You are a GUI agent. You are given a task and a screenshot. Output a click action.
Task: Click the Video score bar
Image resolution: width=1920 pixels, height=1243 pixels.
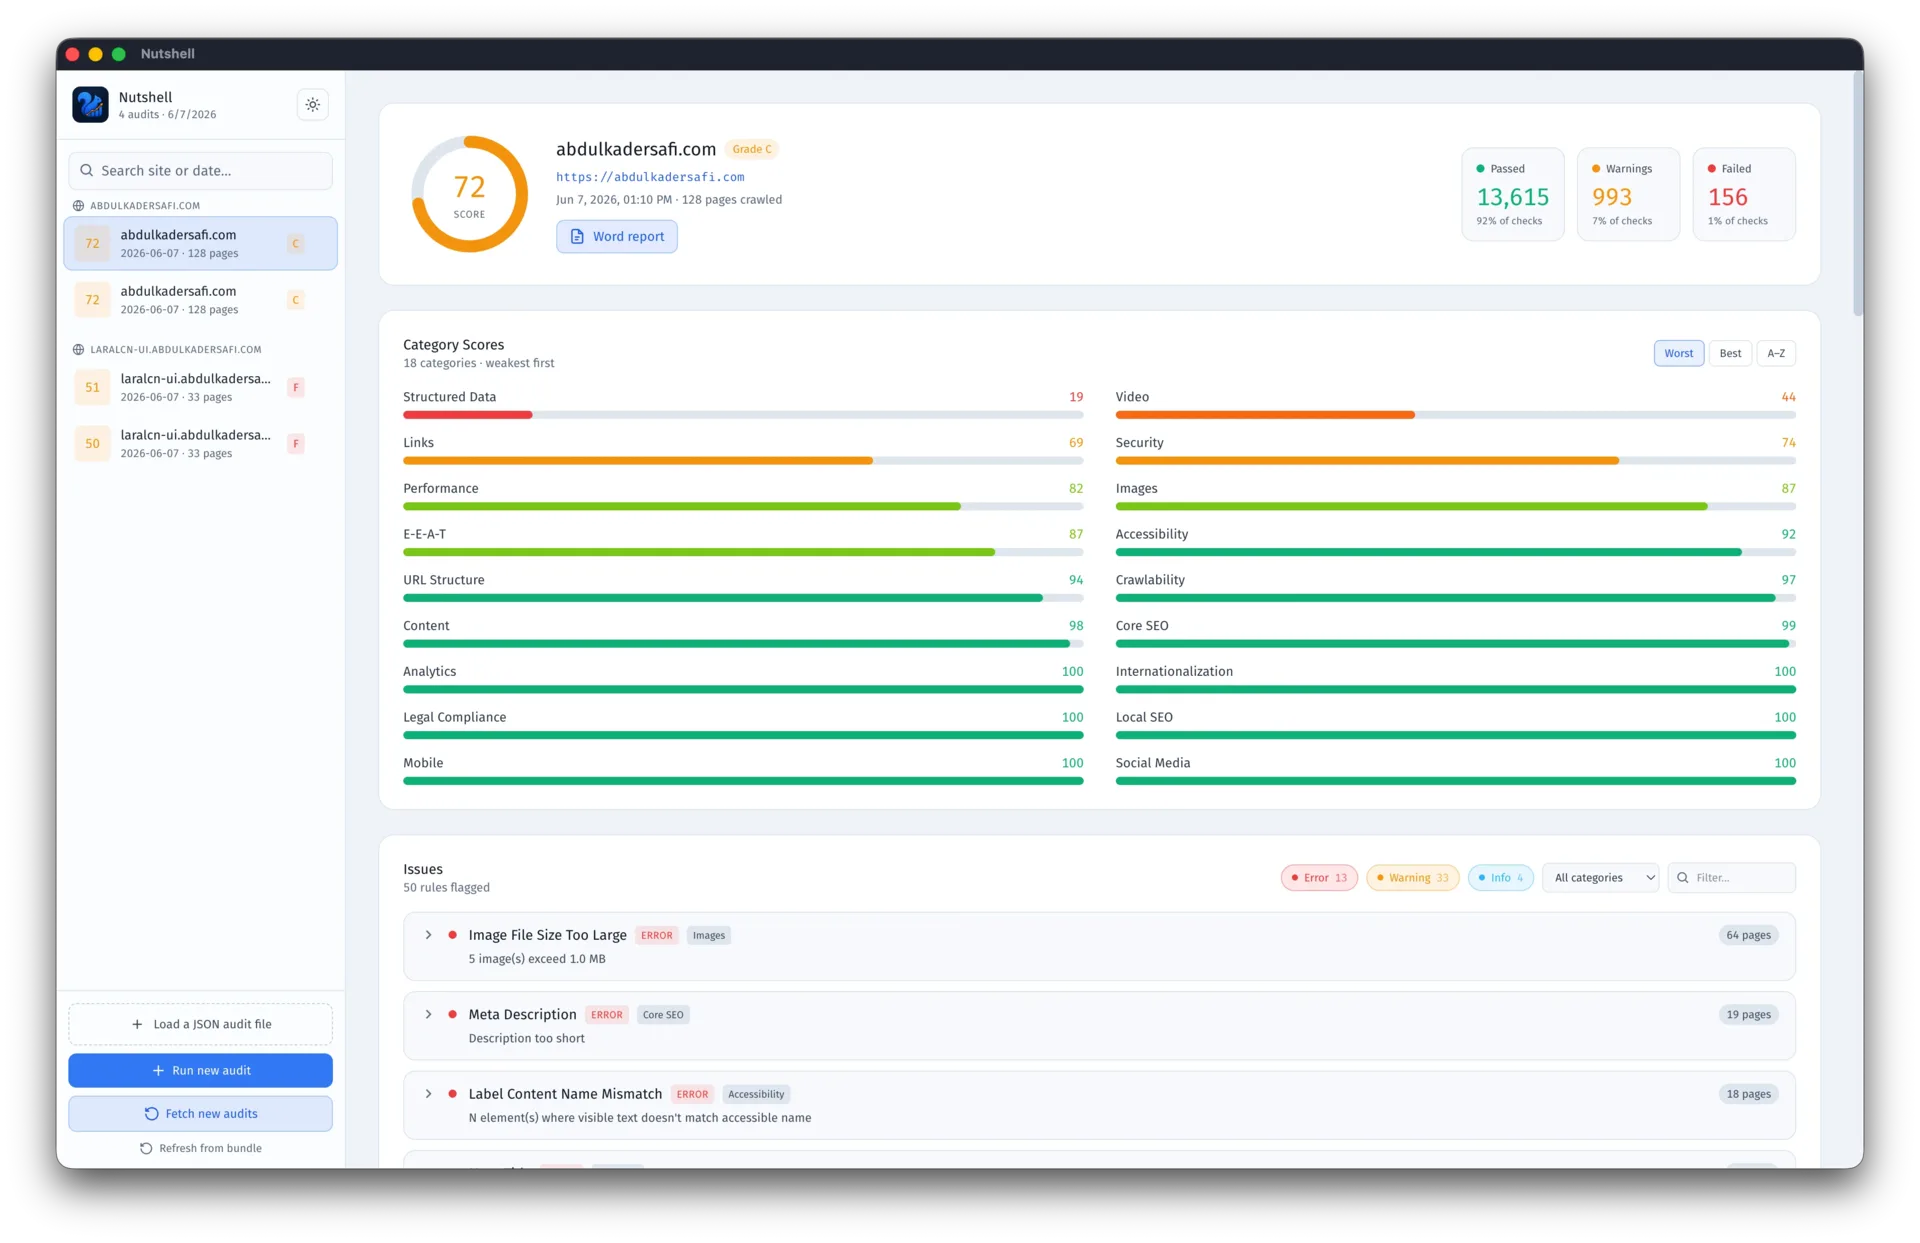click(1455, 415)
